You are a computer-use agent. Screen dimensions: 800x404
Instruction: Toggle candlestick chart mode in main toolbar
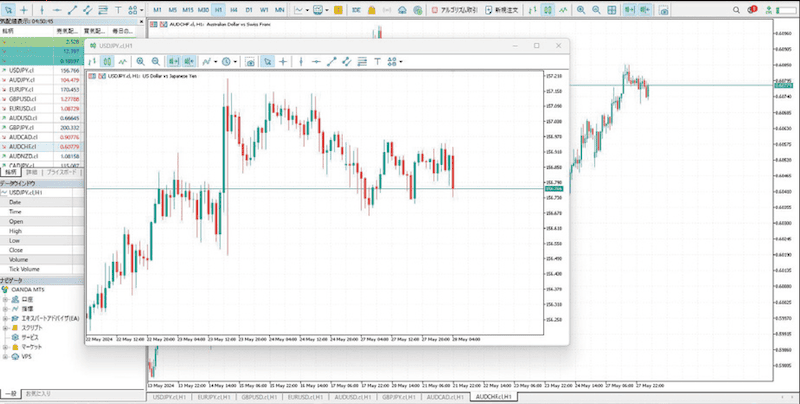click(548, 10)
